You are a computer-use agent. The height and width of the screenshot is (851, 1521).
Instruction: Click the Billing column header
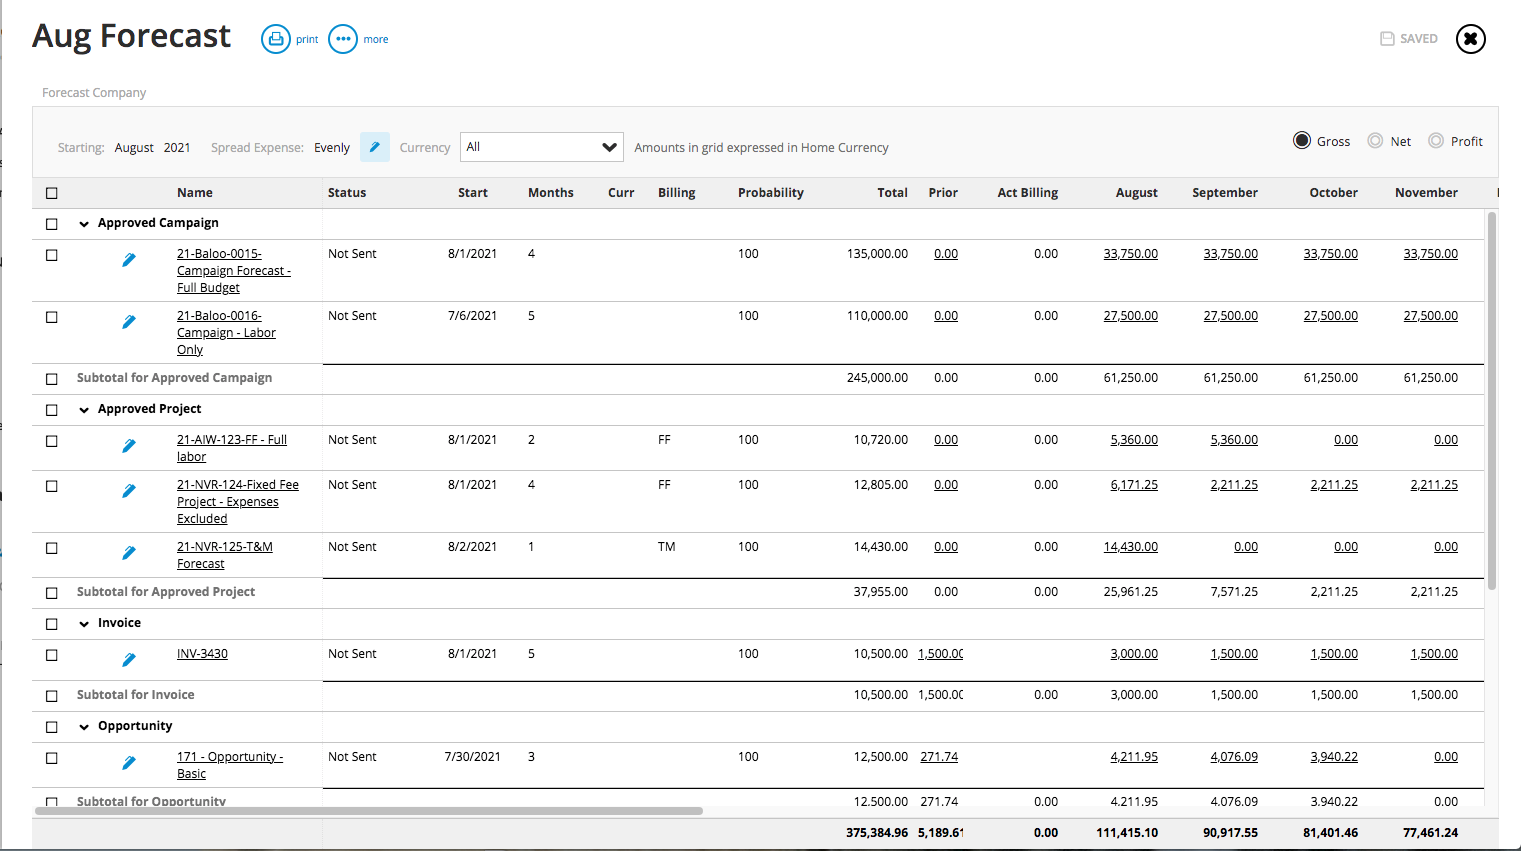tap(677, 193)
